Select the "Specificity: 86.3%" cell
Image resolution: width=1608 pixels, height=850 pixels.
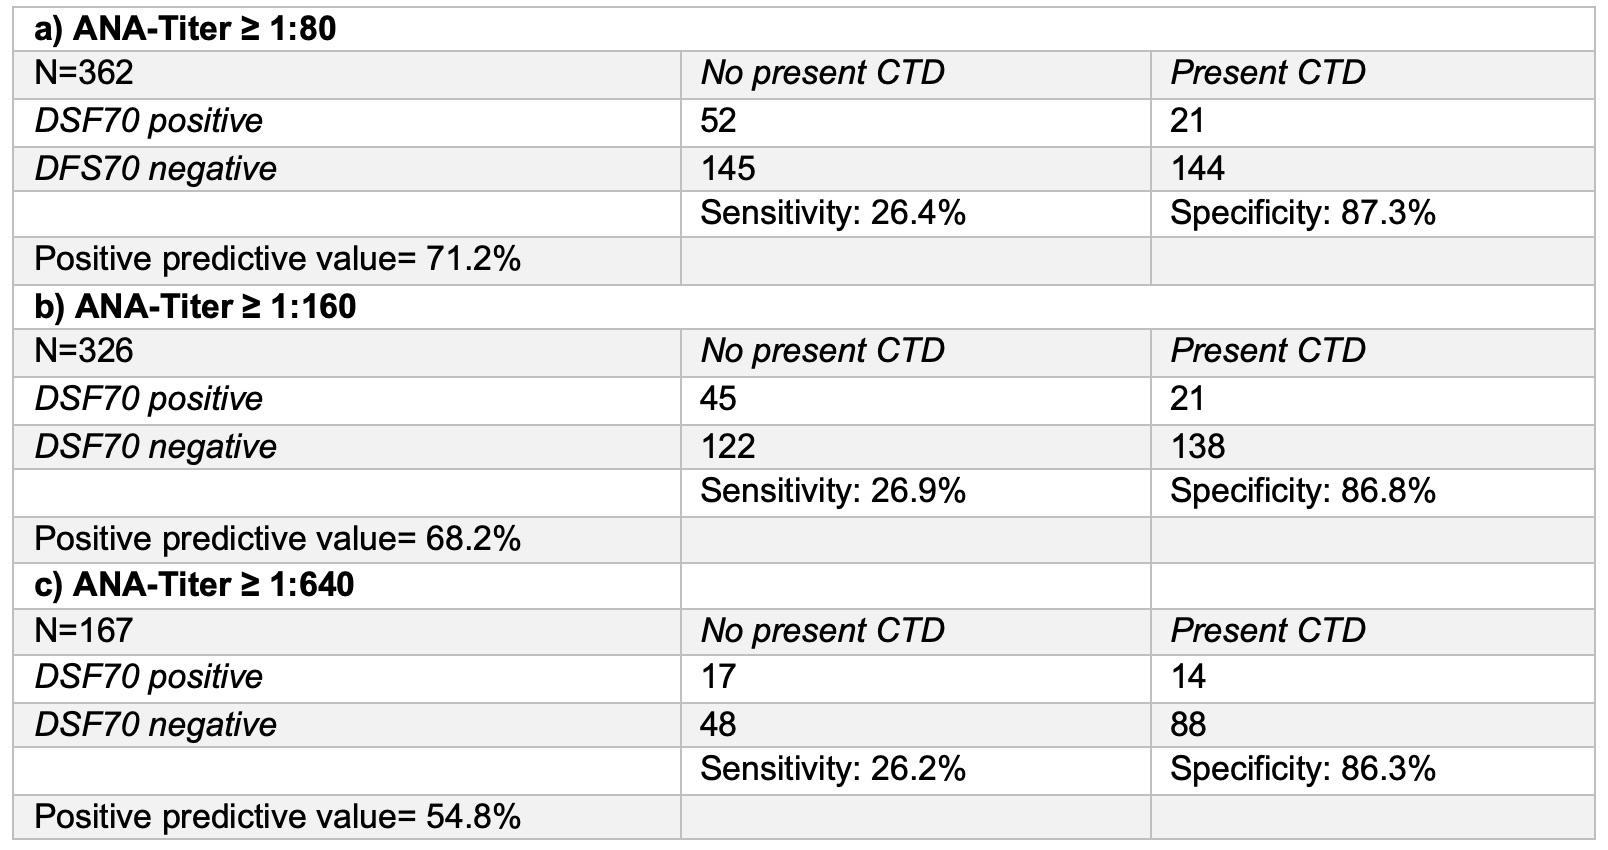(1302, 769)
